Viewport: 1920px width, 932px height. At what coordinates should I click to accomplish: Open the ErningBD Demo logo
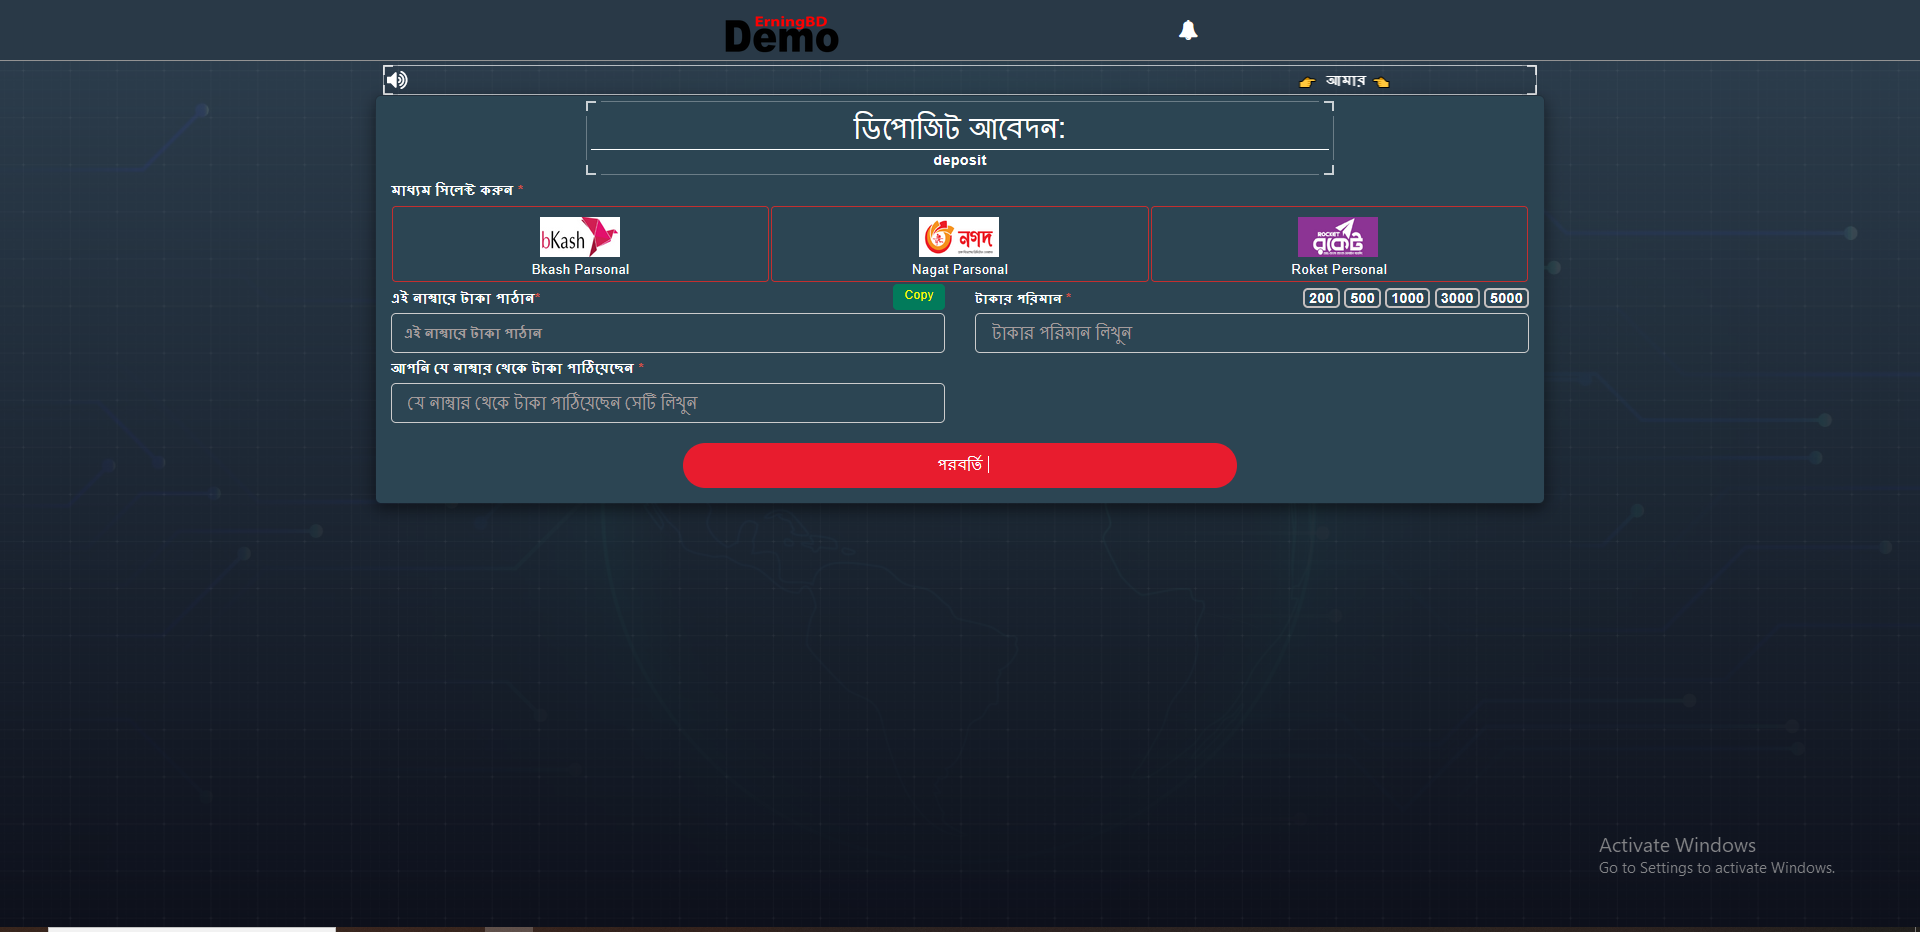point(782,35)
